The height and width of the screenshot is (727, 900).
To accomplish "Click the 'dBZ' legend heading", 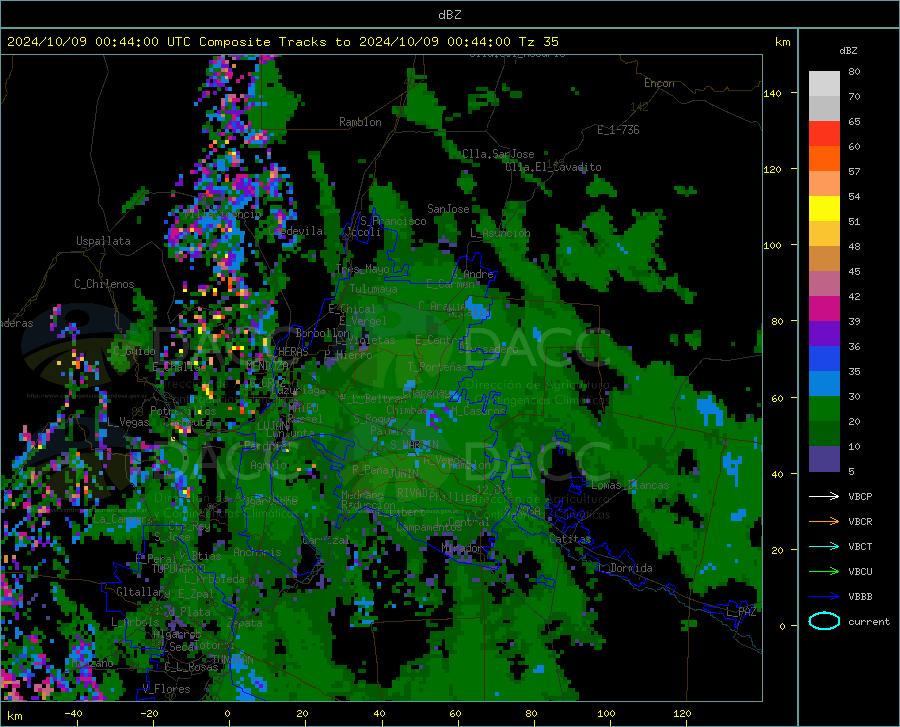I will tap(848, 50).
